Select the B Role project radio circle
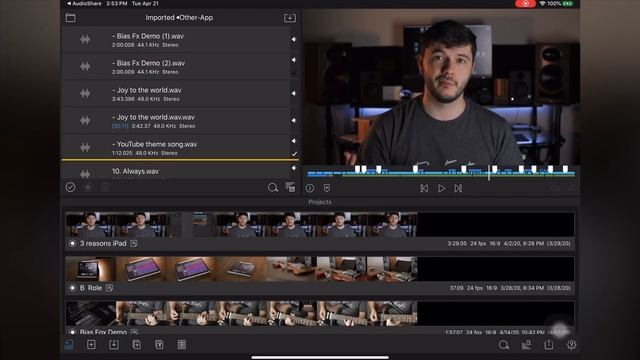The width and height of the screenshot is (640, 360). [x=72, y=288]
